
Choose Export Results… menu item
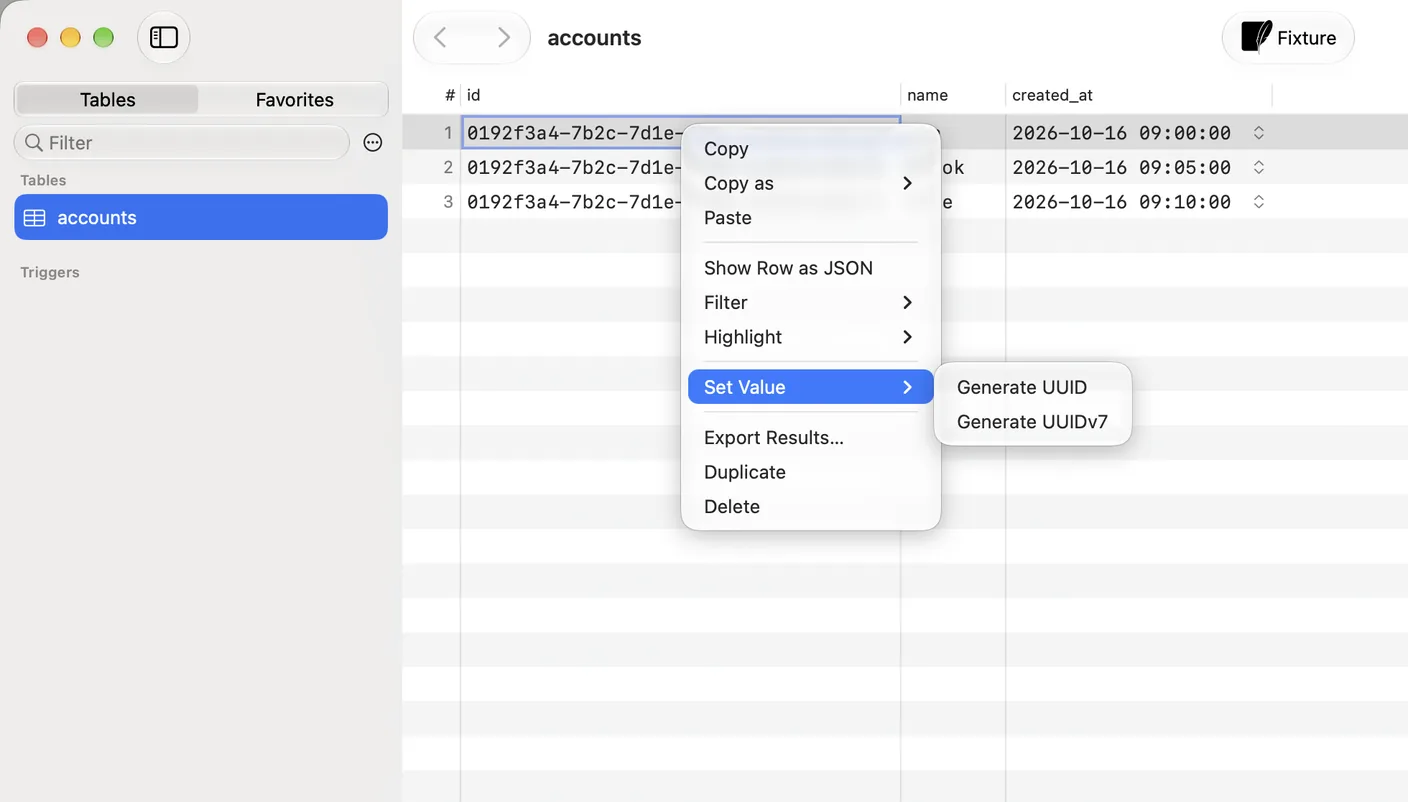click(811, 438)
